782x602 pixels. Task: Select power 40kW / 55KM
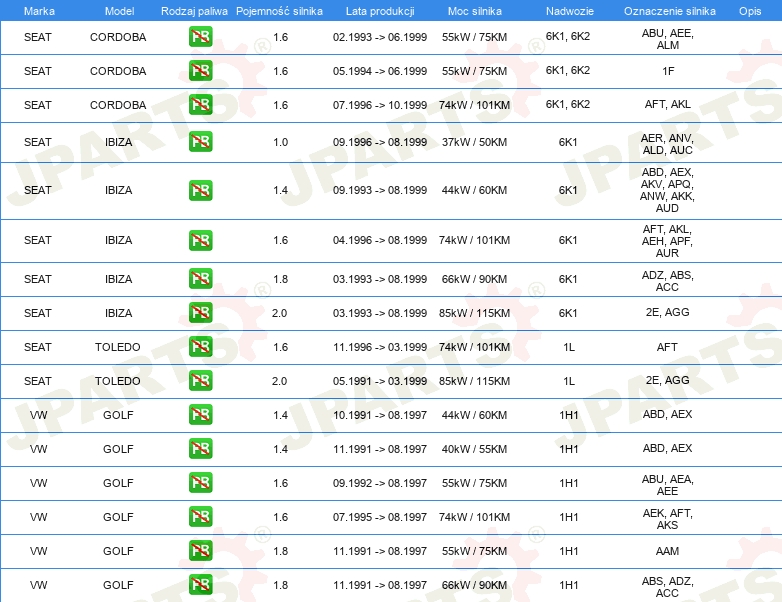[474, 449]
